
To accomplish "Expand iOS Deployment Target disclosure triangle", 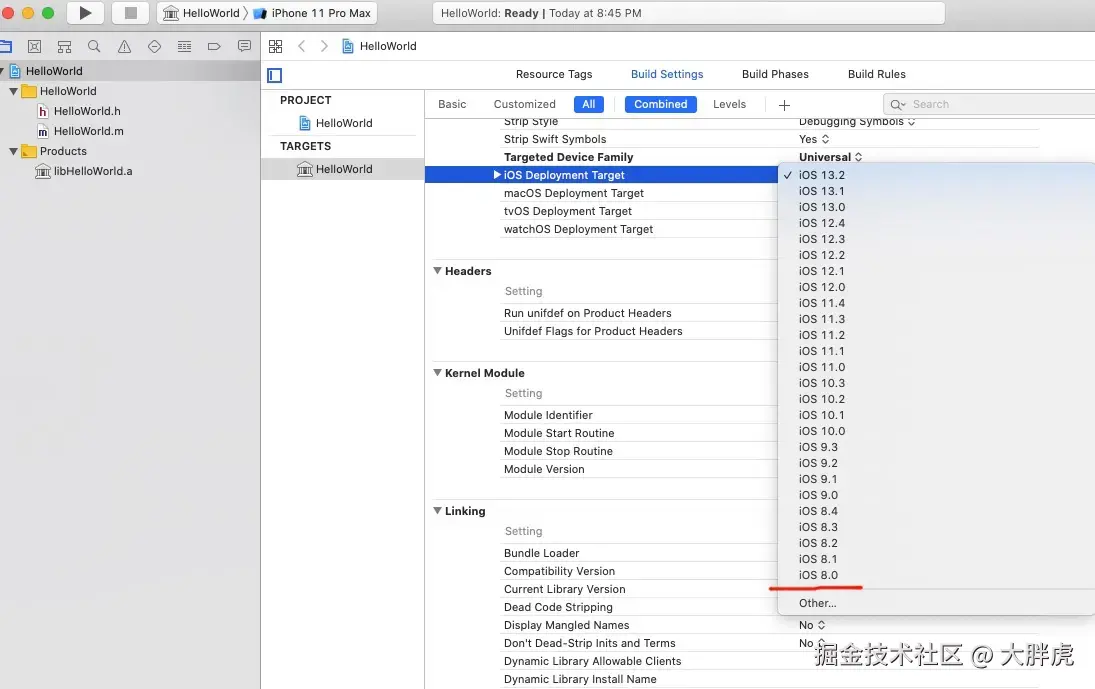I will click(497, 175).
